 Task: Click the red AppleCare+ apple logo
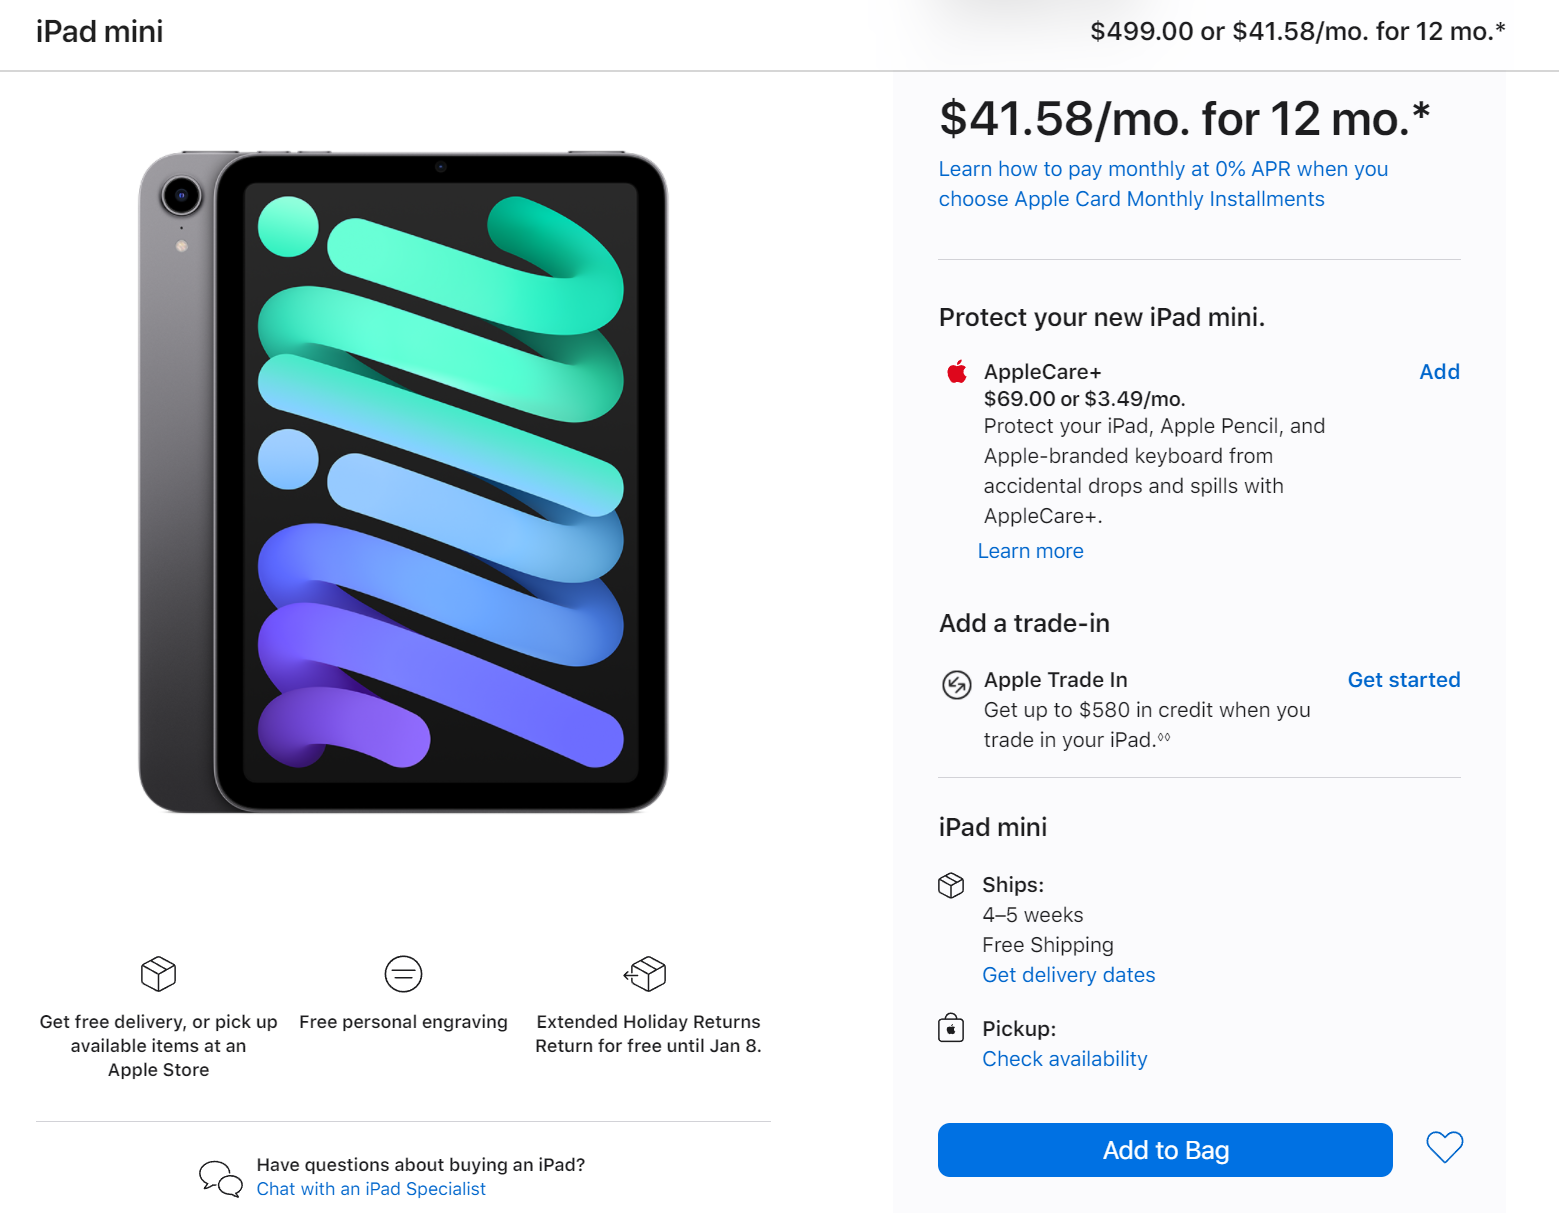click(x=957, y=372)
